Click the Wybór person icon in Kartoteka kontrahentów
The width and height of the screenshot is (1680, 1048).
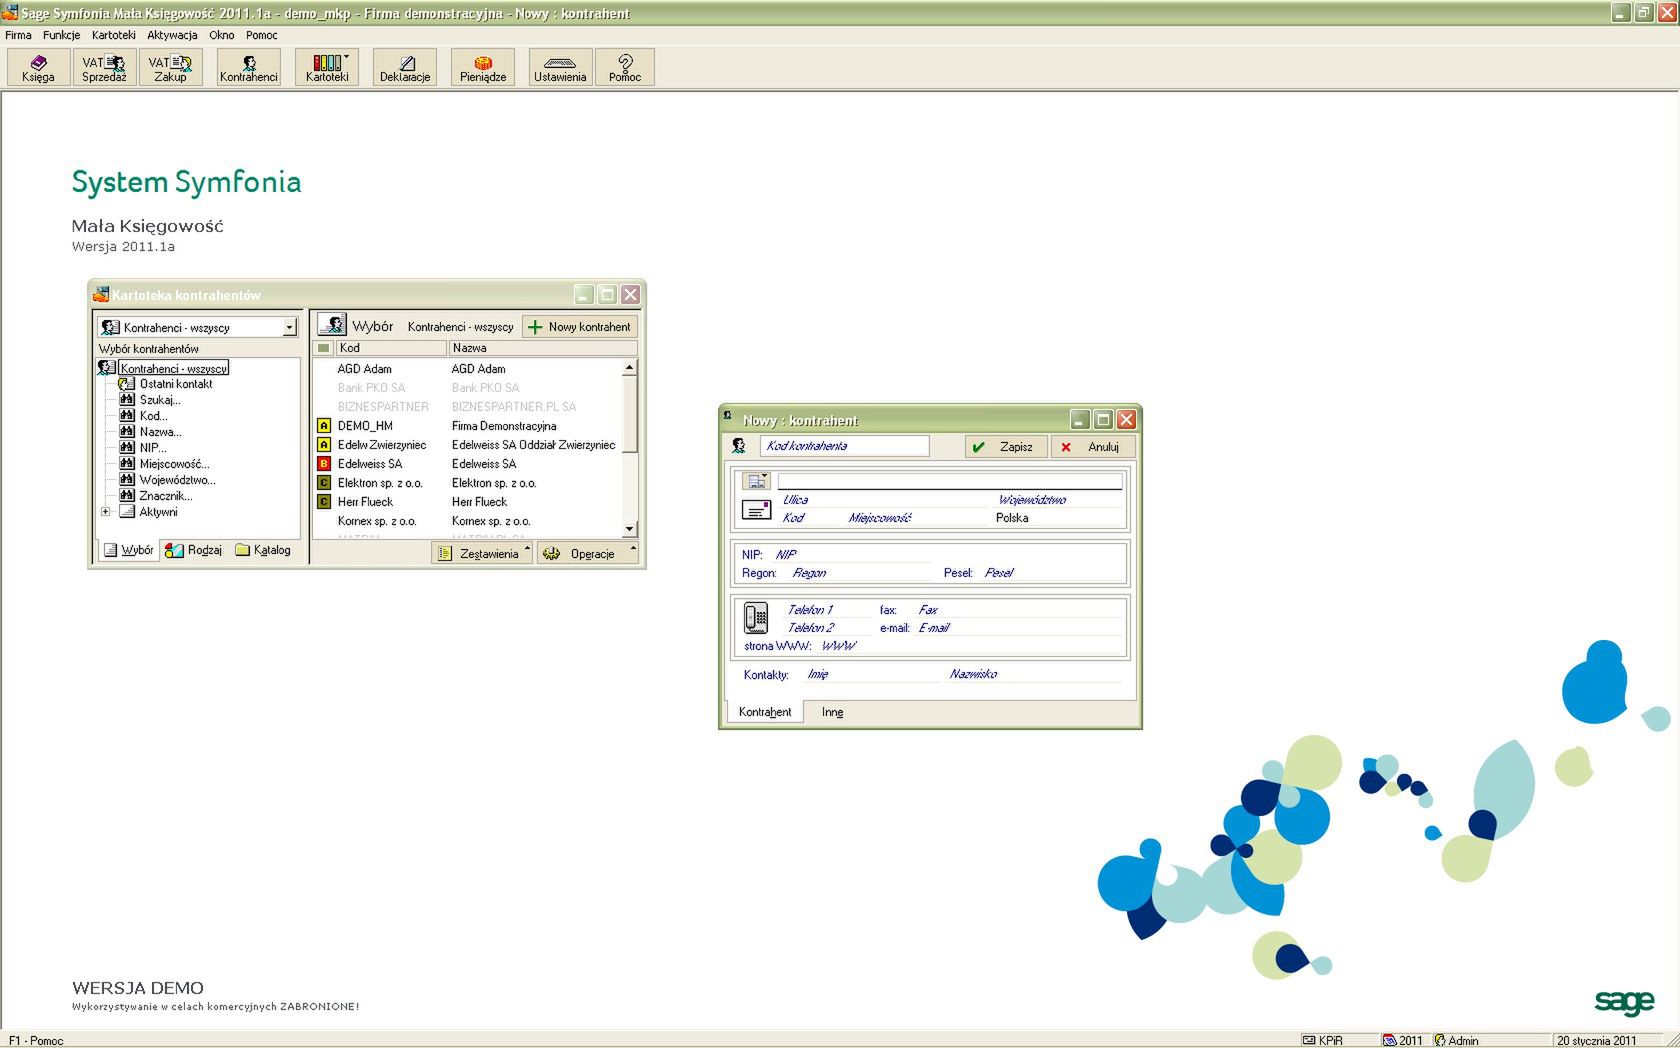pyautogui.click(x=332, y=325)
